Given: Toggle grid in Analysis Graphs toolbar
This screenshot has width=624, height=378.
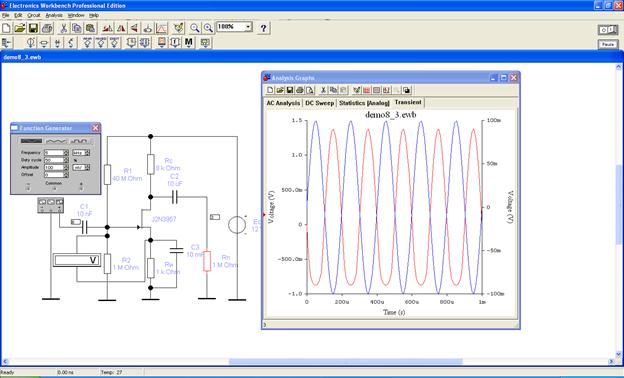Looking at the screenshot, I should 367,90.
